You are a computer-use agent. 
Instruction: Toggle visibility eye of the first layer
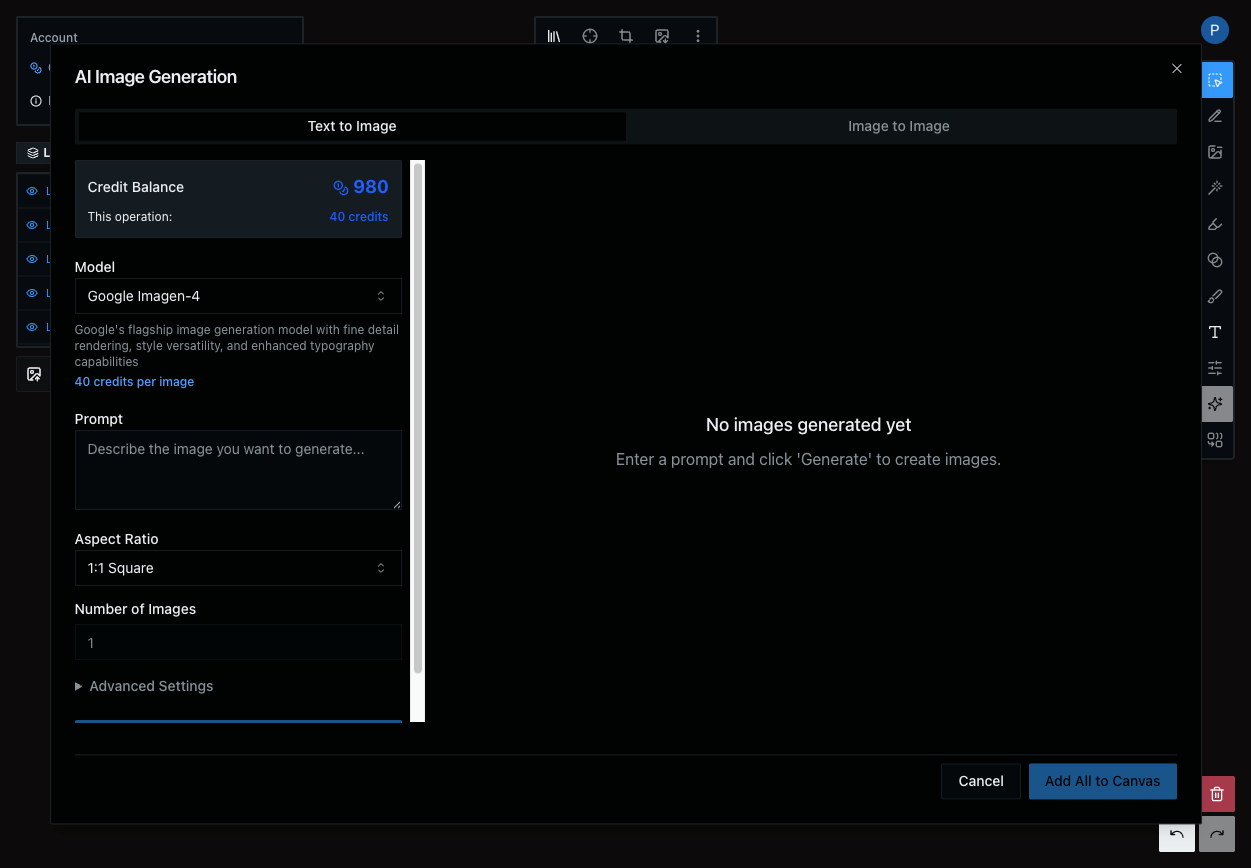tap(32, 191)
